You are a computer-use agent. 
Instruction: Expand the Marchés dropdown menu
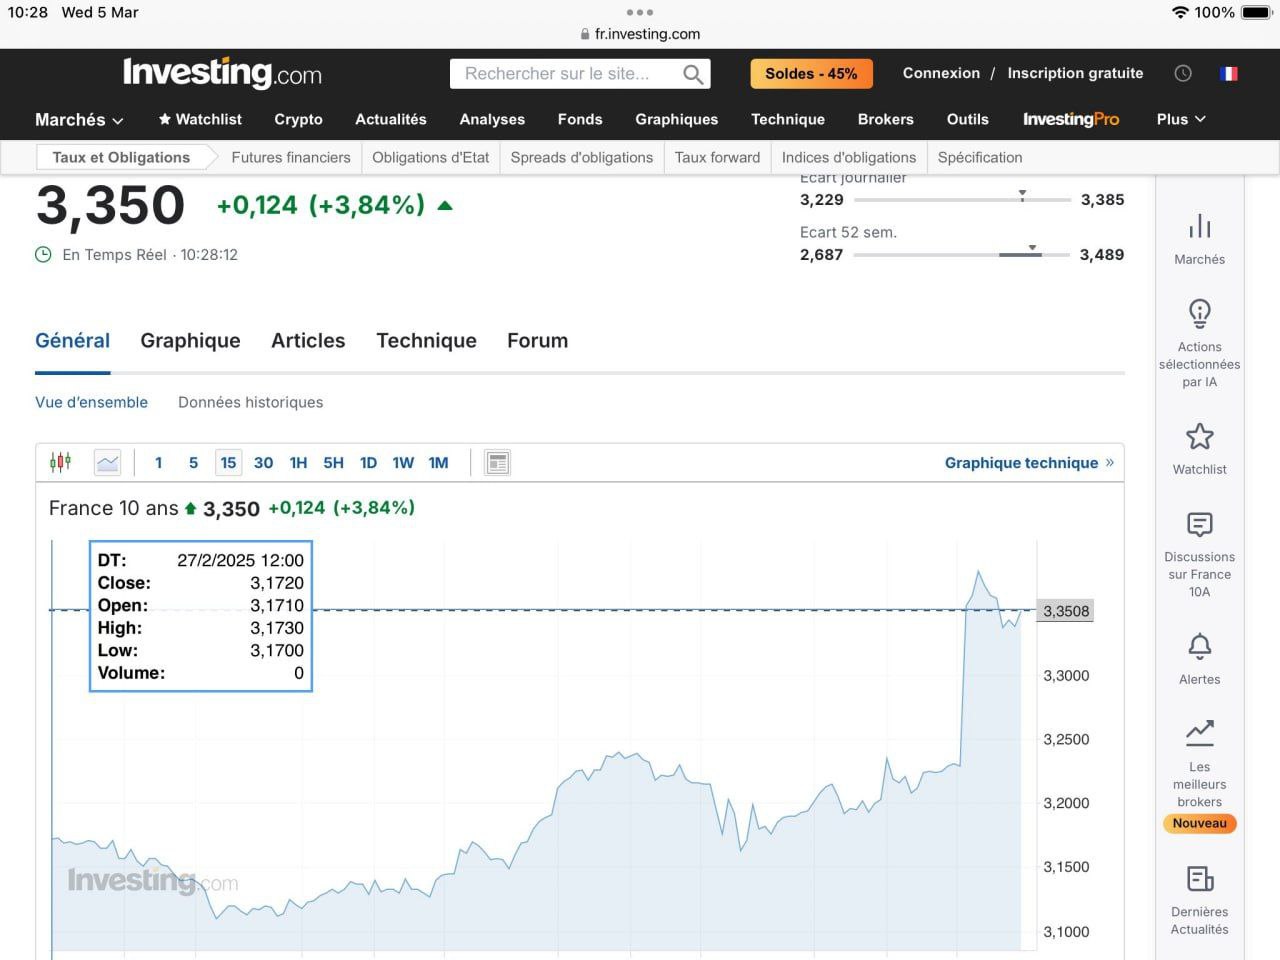coord(79,119)
